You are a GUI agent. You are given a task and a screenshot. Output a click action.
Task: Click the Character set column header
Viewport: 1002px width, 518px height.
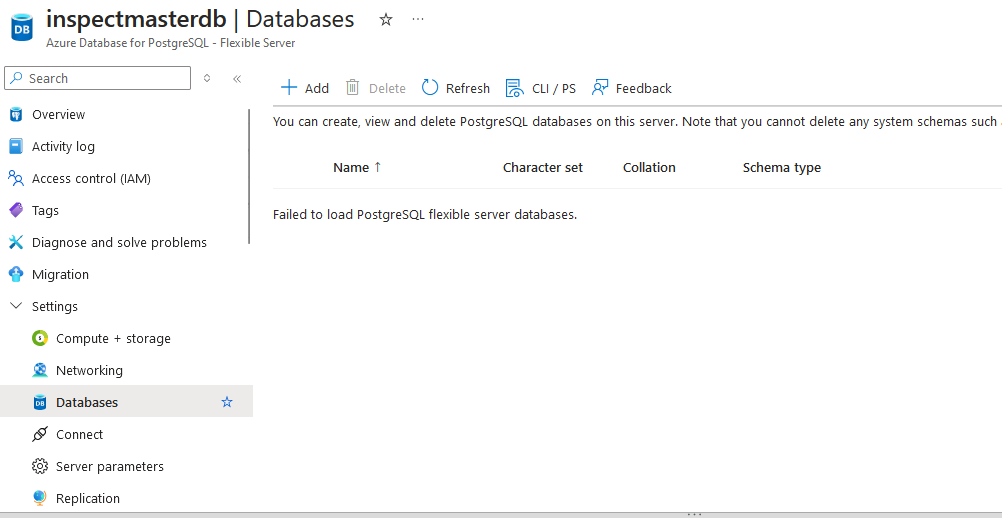tap(543, 167)
